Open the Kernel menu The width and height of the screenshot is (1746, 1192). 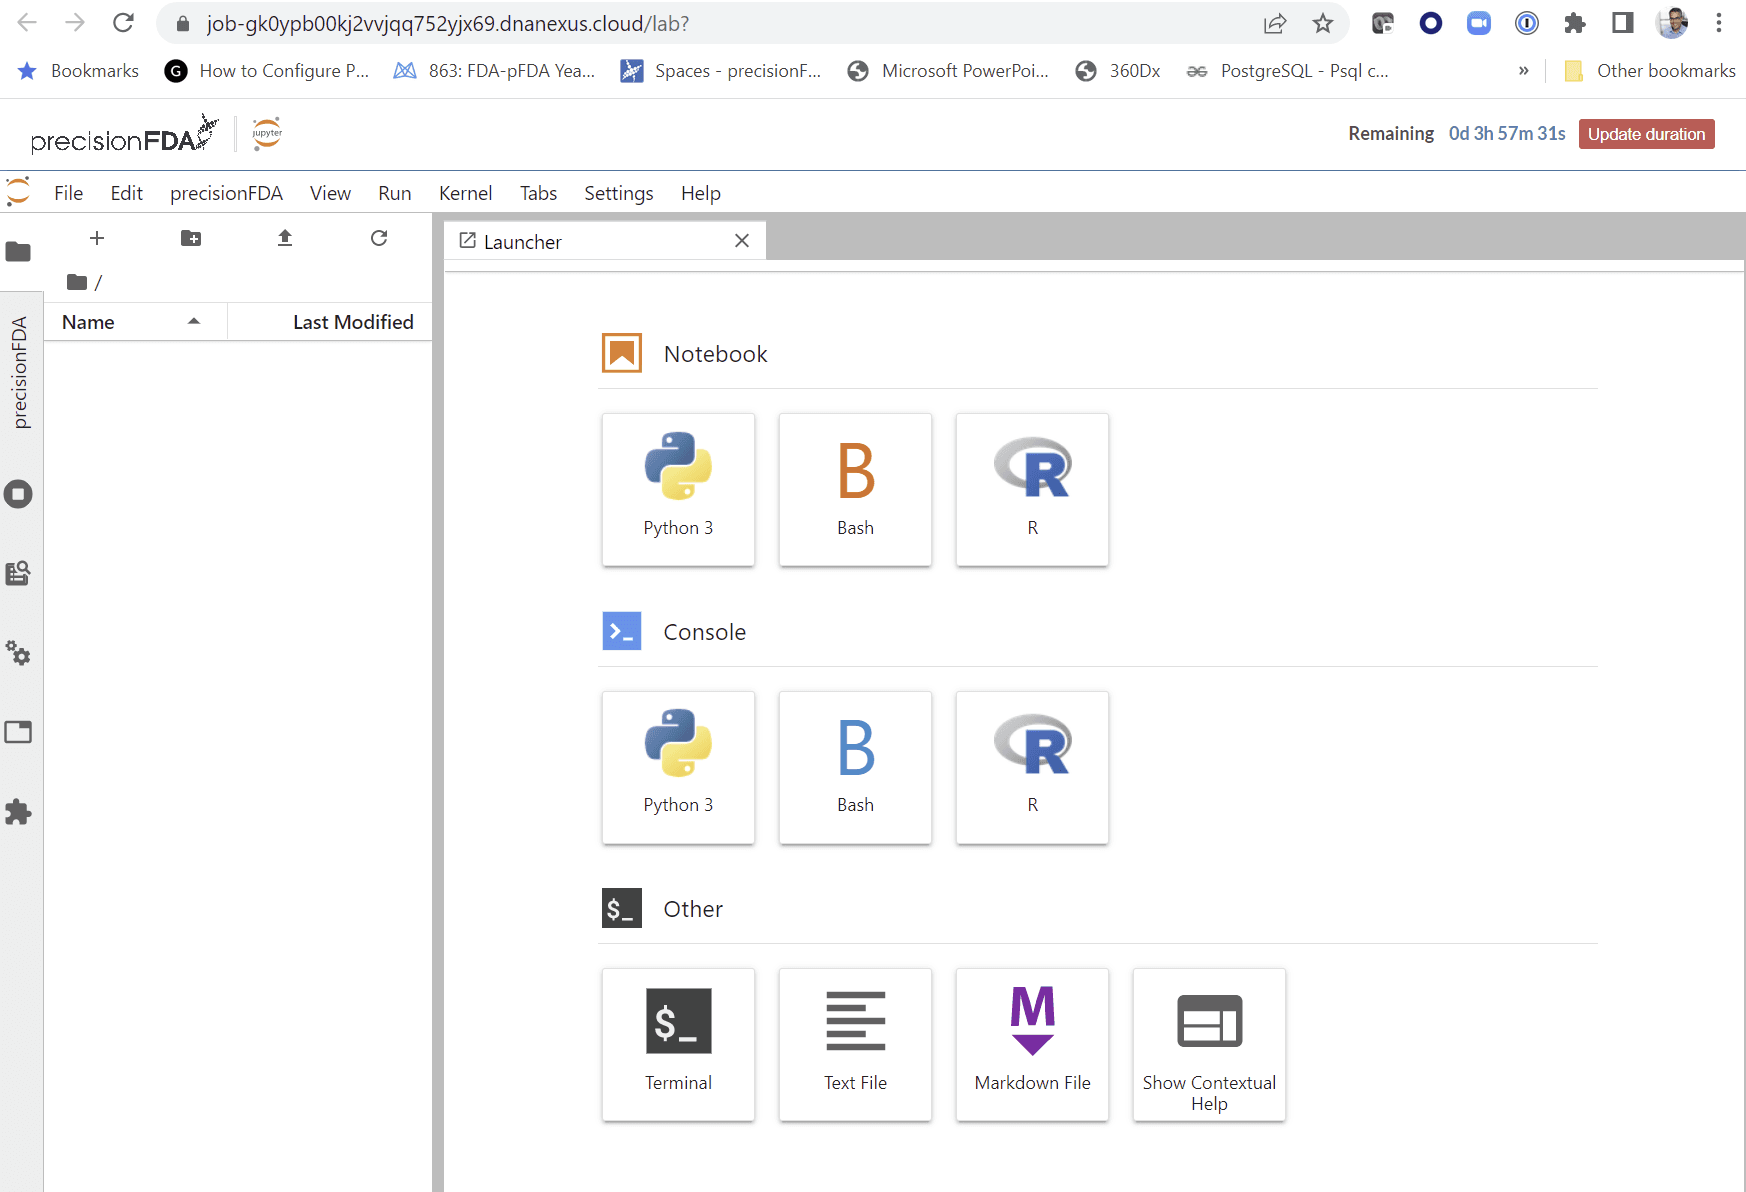pos(465,193)
